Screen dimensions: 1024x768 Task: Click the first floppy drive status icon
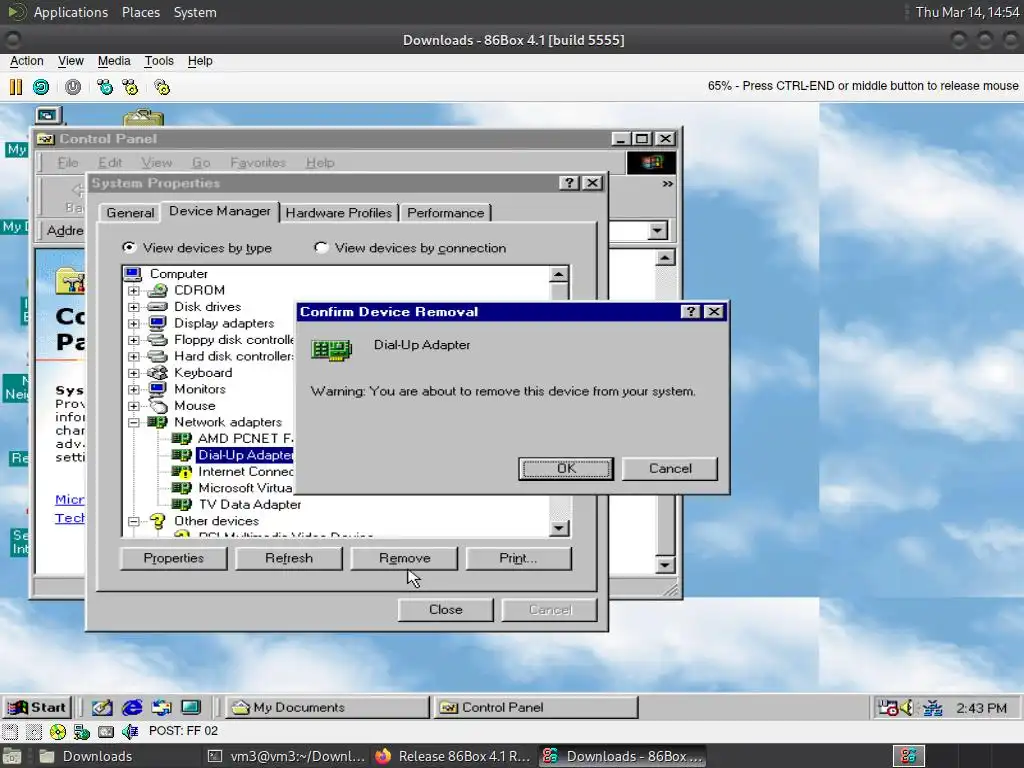[x=10, y=731]
